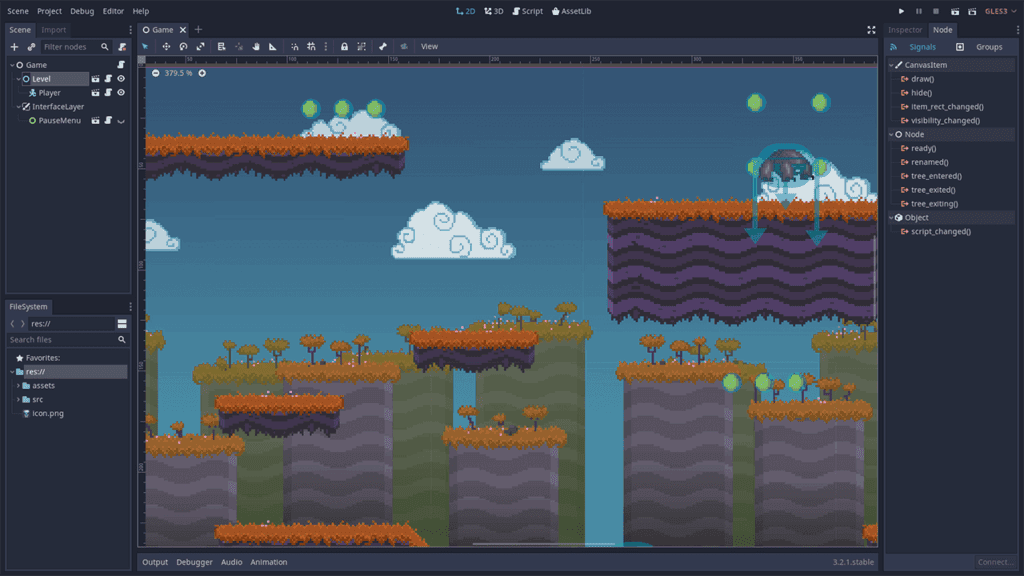Open script attached to Player node

pyautogui.click(x=108, y=93)
